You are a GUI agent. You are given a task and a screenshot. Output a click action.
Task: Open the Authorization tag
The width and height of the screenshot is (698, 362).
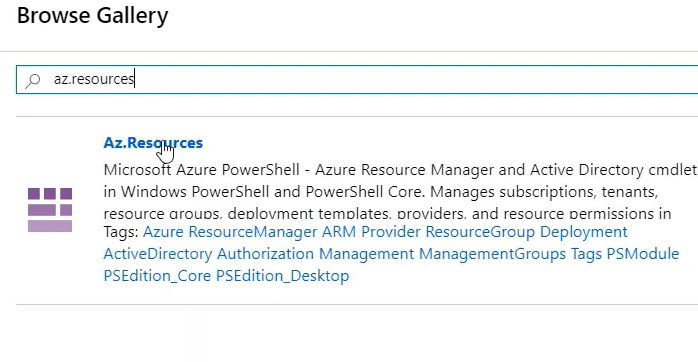pyautogui.click(x=265, y=254)
